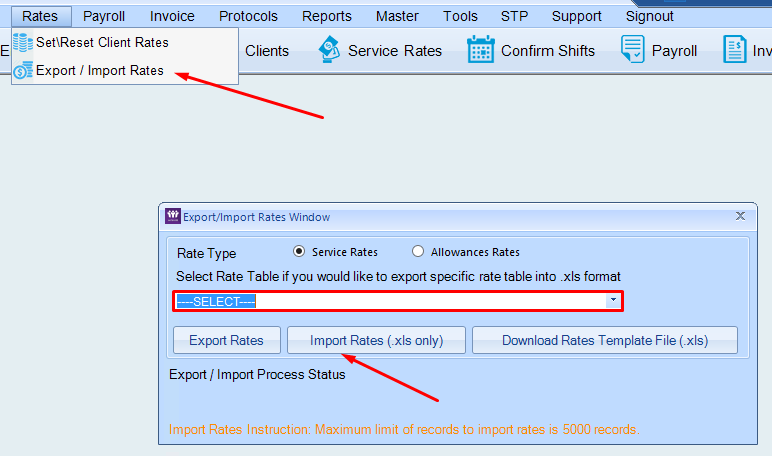This screenshot has width=772, height=456.
Task: Choose Export / Import Rates menu entry
Action: [x=125, y=70]
